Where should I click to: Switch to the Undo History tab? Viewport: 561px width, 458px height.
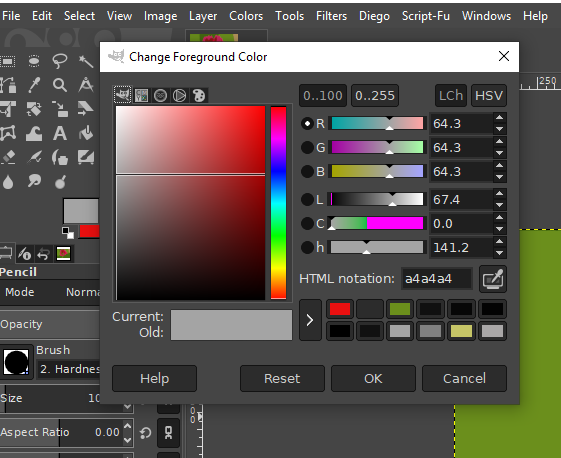coord(44,254)
